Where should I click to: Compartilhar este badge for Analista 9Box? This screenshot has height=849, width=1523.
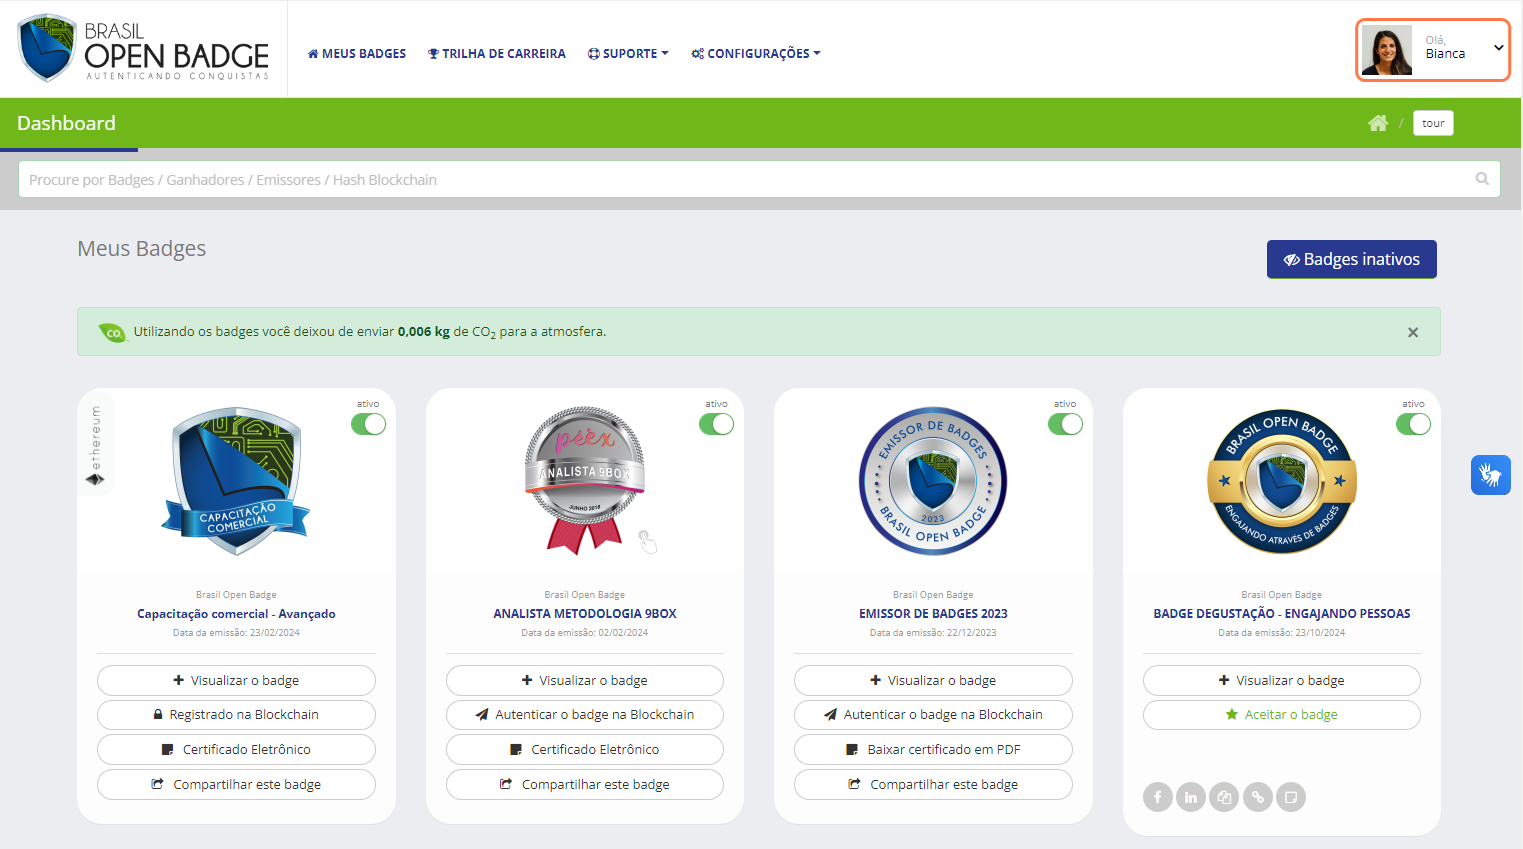click(585, 784)
